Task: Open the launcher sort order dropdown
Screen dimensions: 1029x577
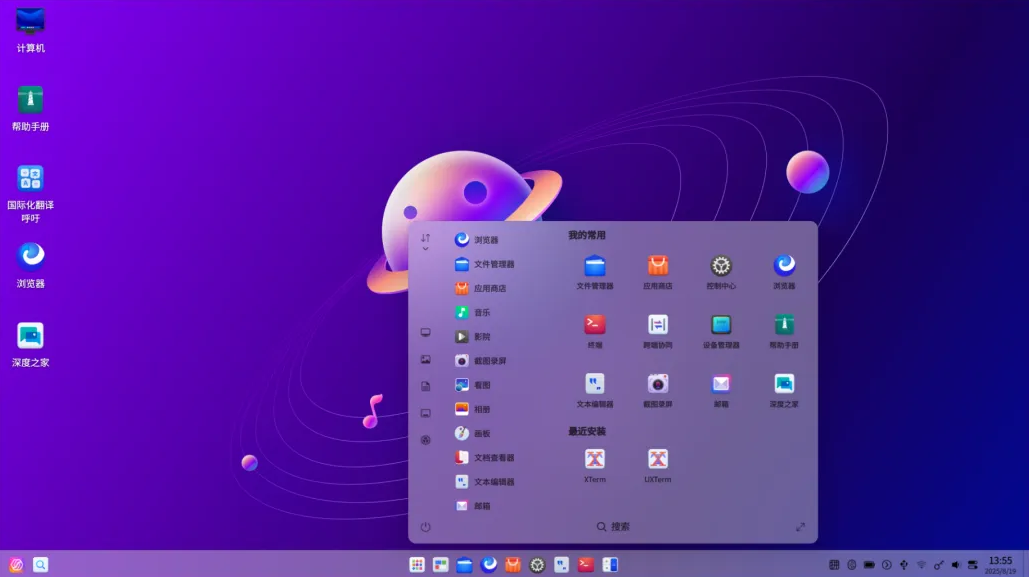Action: [425, 242]
